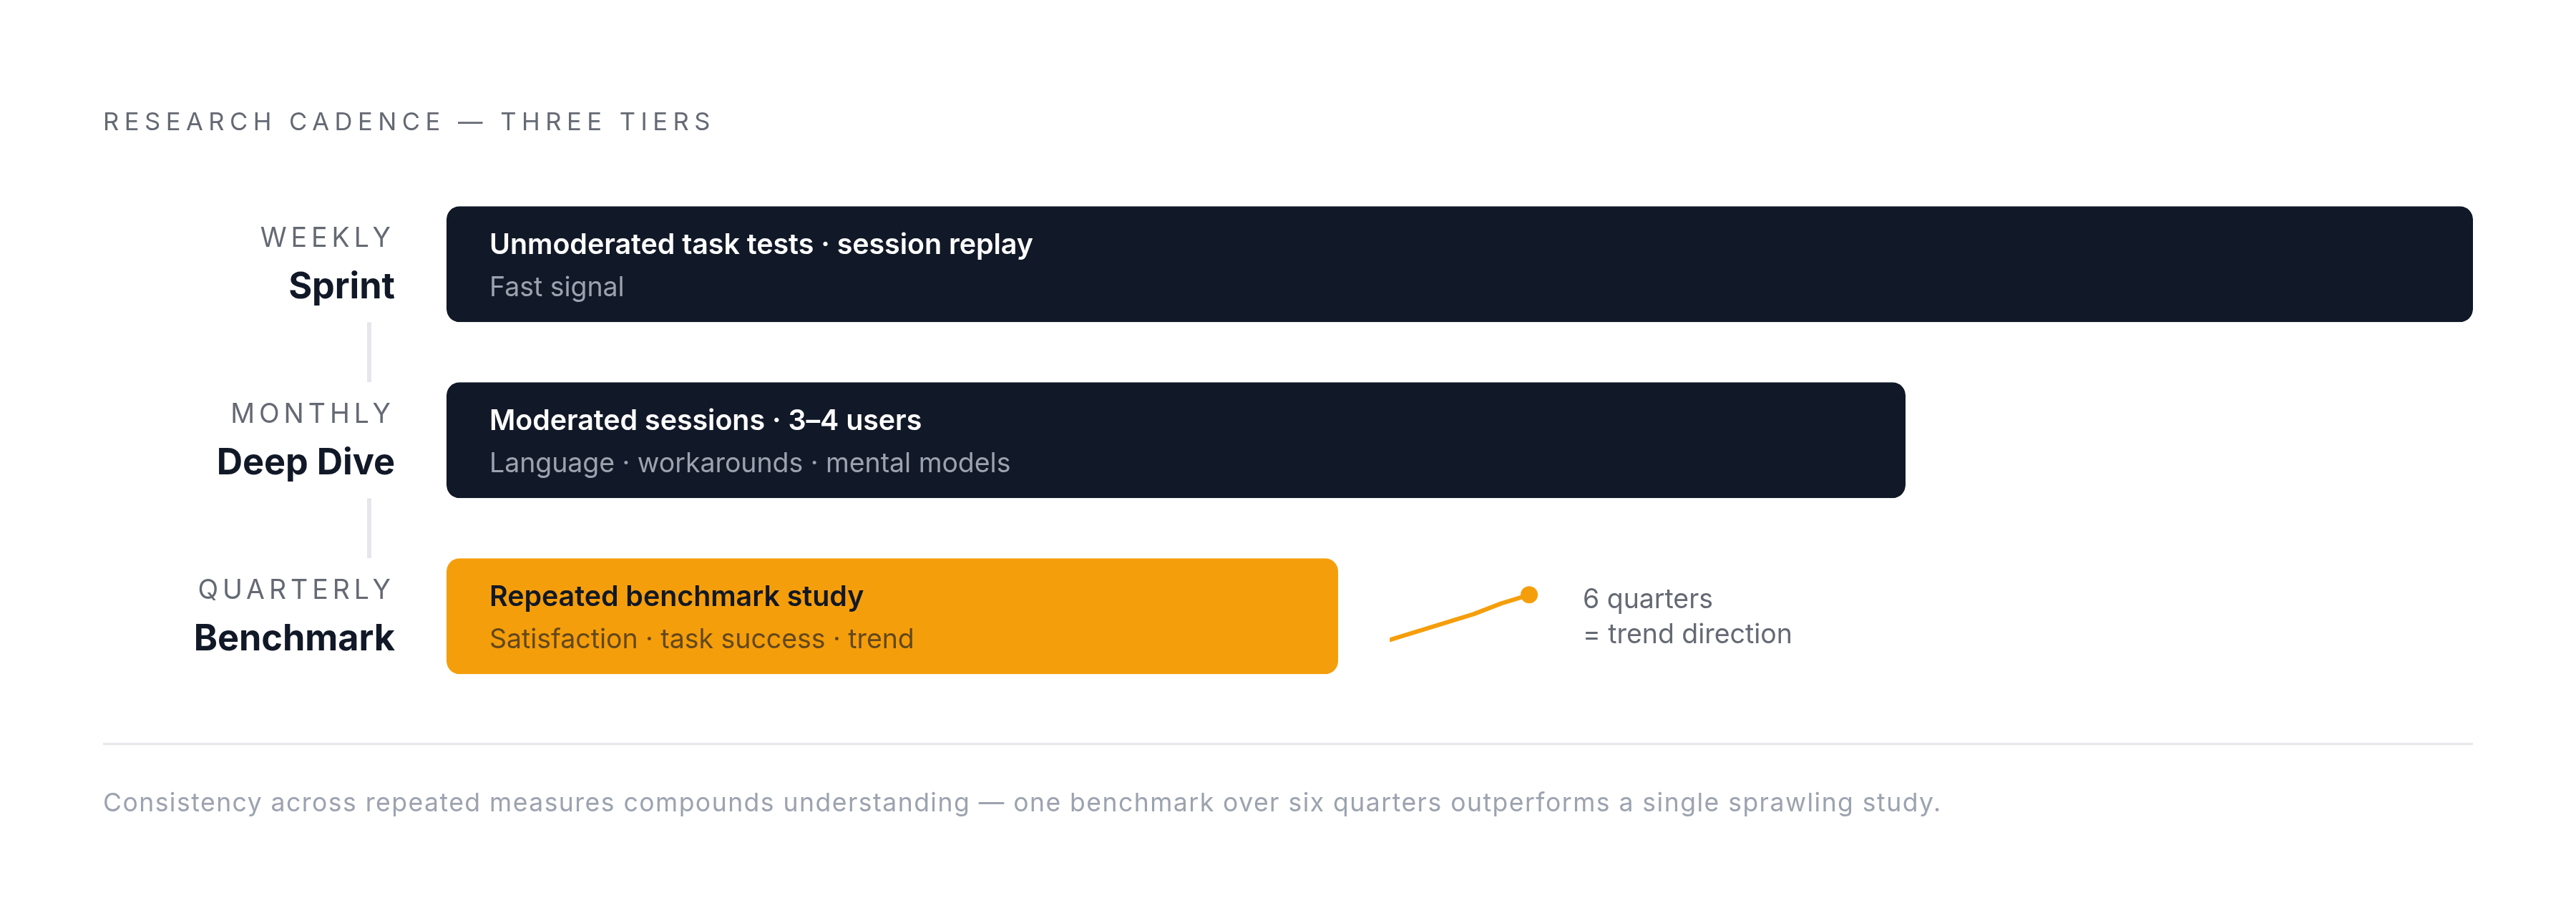The image size is (2576, 923).
Task: Click Language workarounds mental models subtitle
Action: [x=749, y=463]
